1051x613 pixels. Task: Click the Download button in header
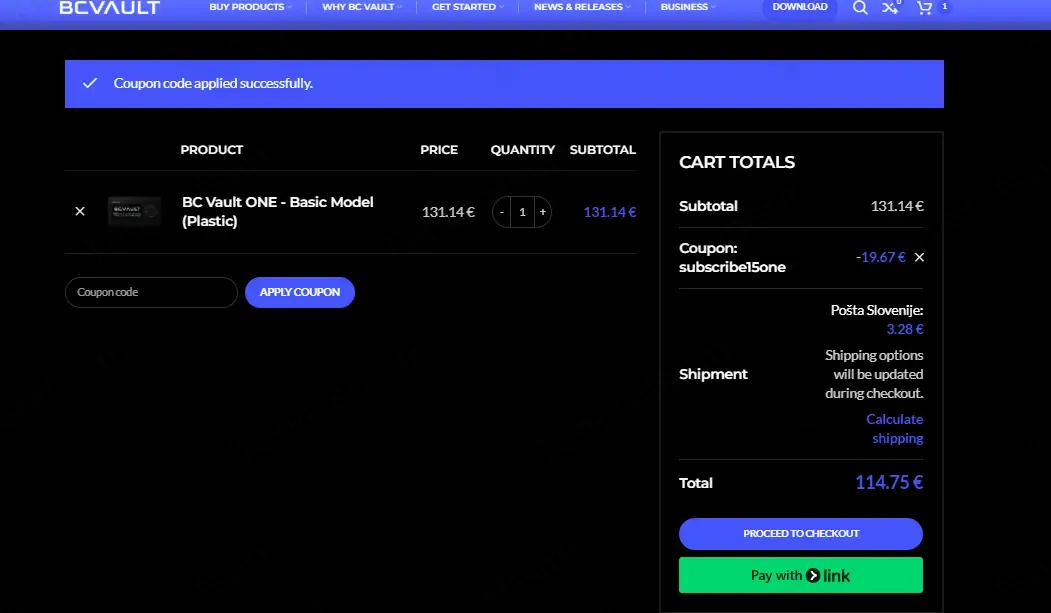click(800, 7)
